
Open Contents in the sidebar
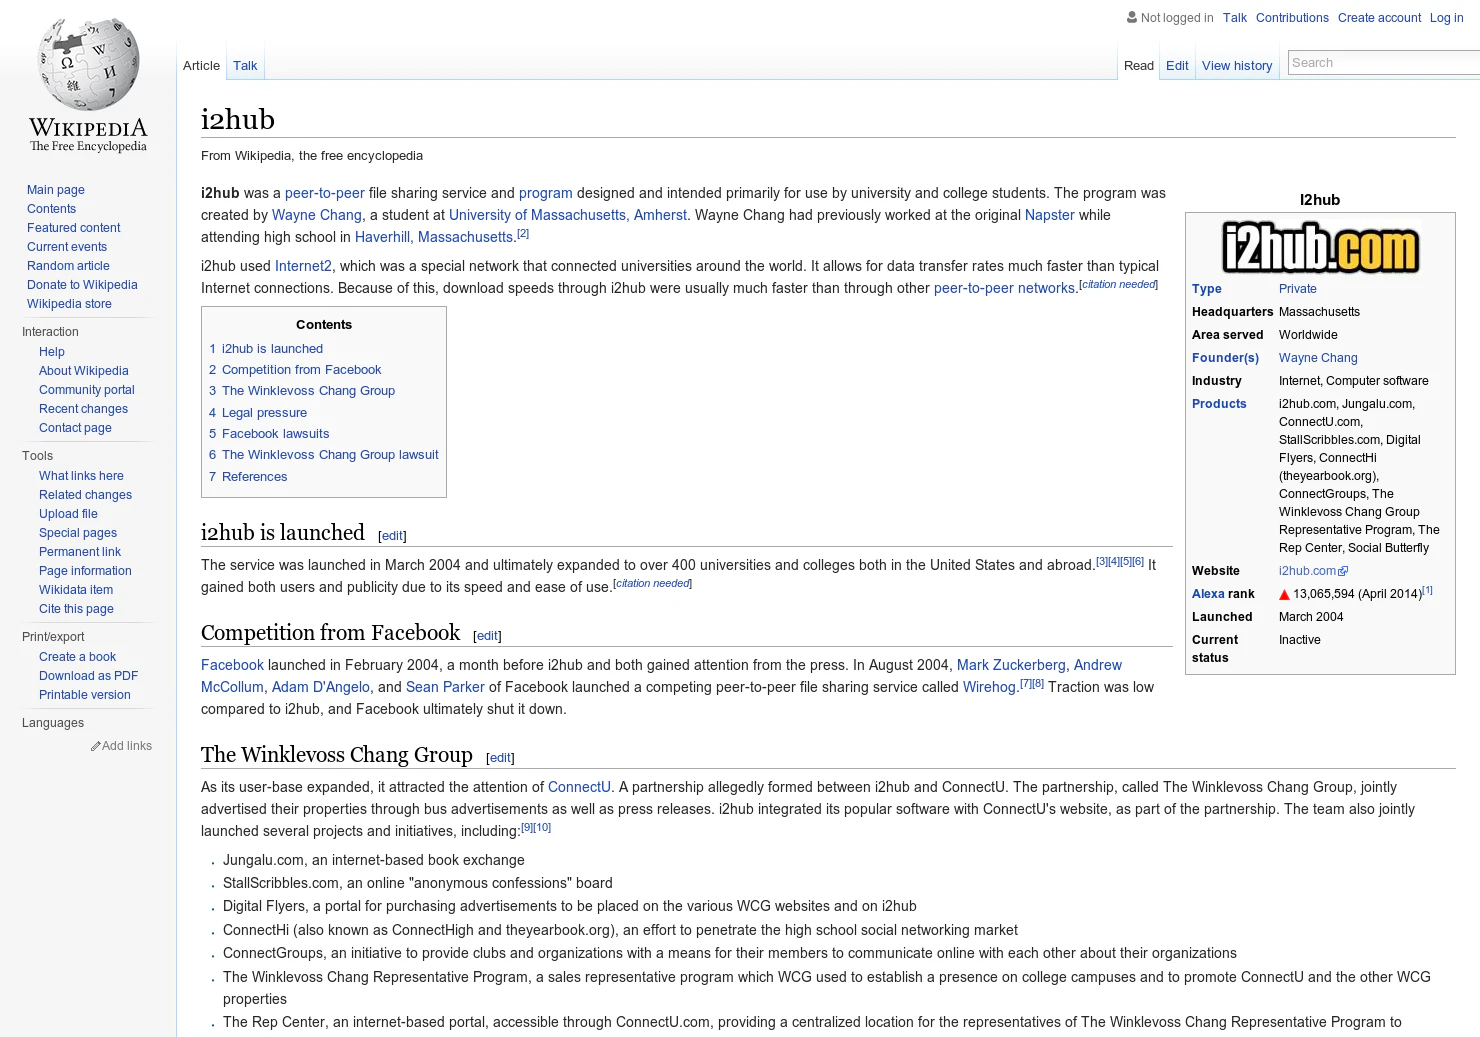click(51, 209)
